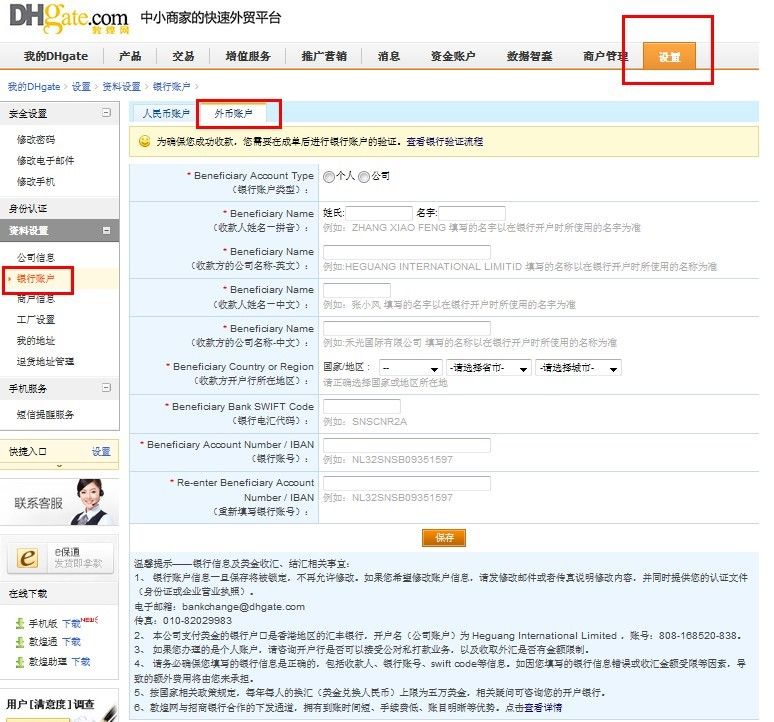This screenshot has height=722, width=774.
Task: Click the orange 保存 save button
Action: pos(444,537)
